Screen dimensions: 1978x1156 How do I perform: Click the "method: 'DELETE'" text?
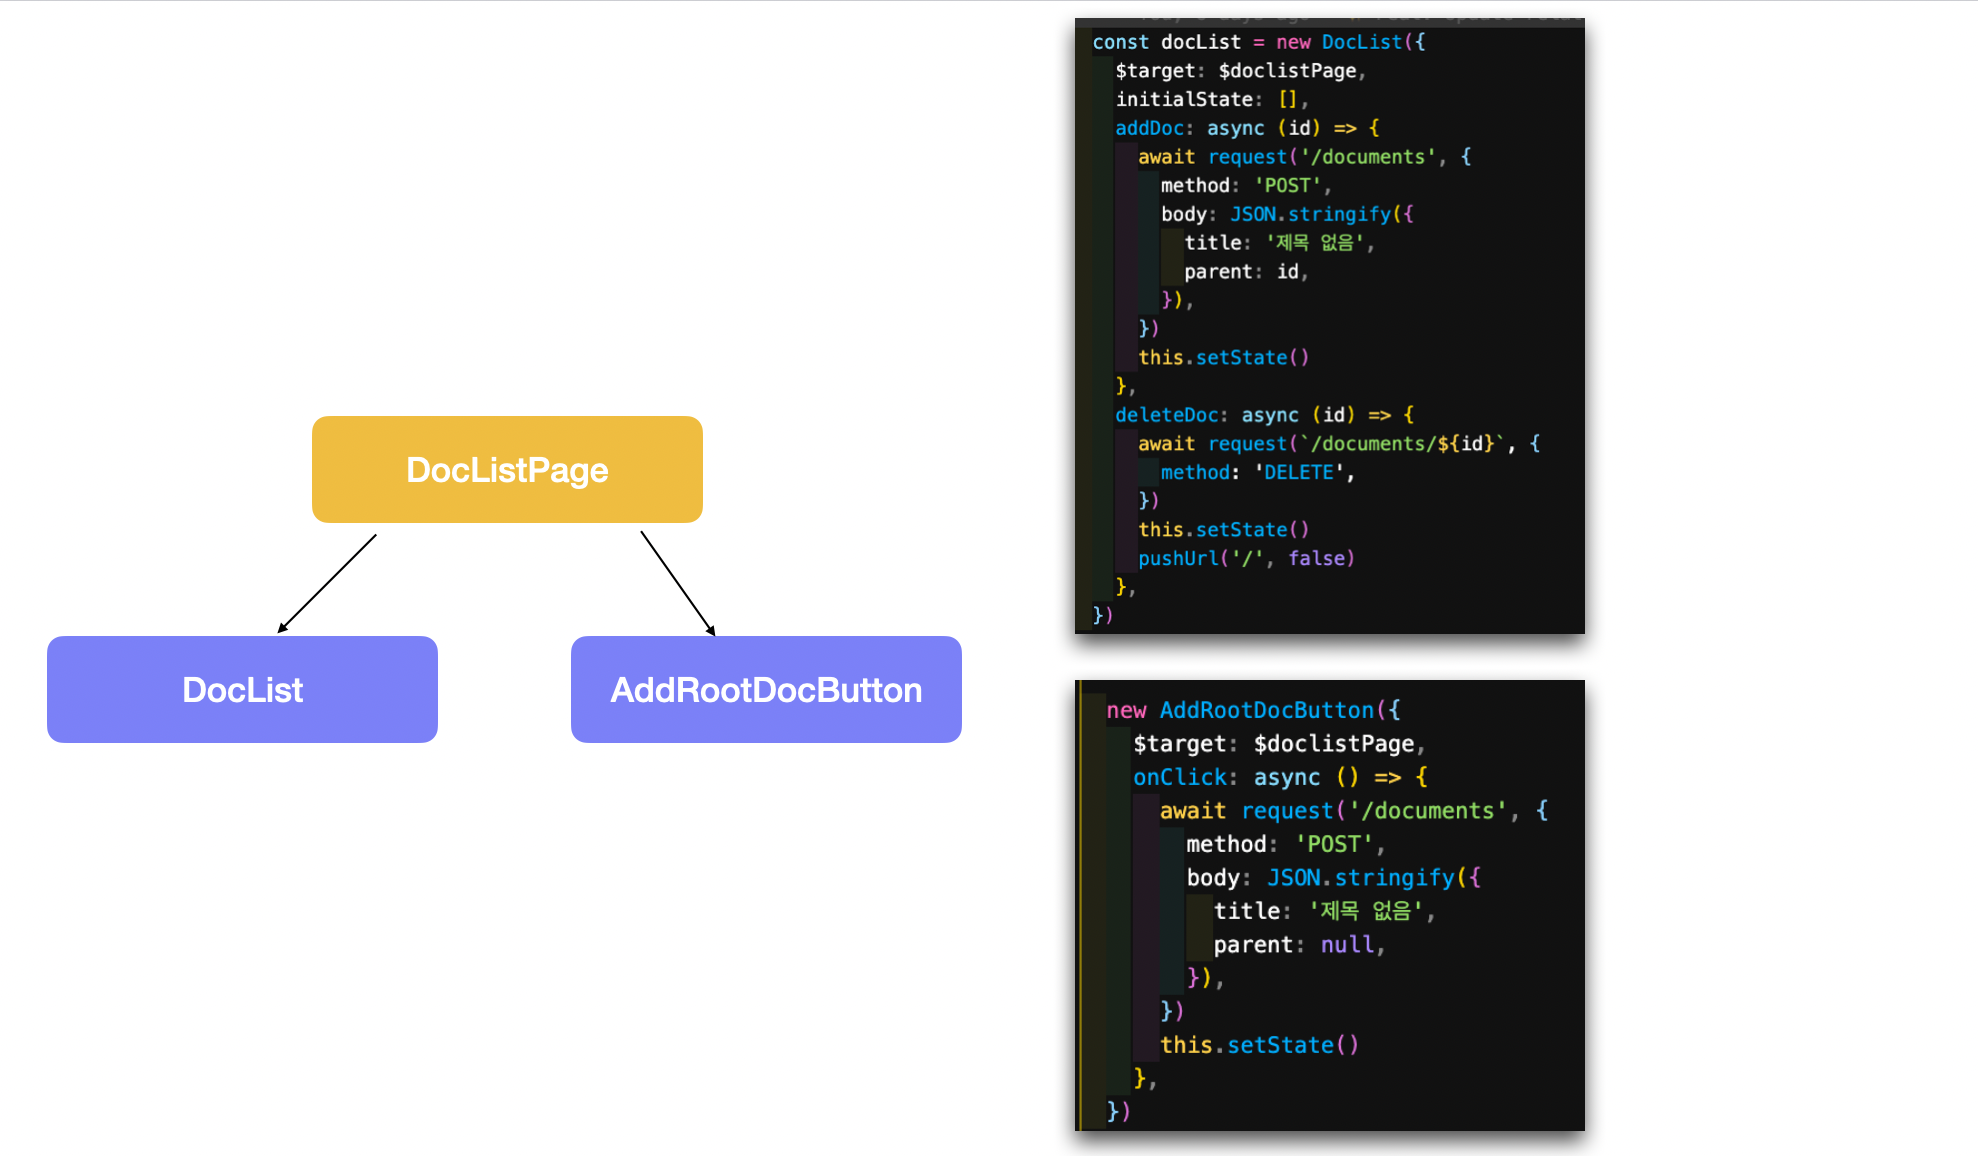pyautogui.click(x=1257, y=472)
